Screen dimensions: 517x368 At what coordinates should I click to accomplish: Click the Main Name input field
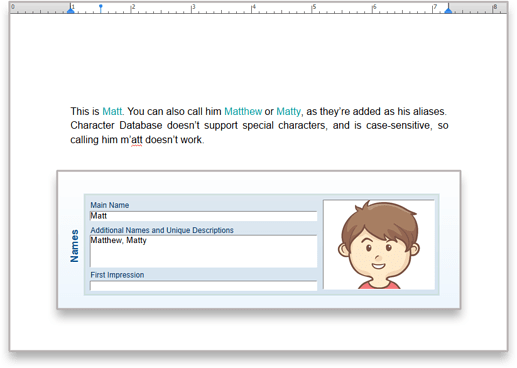coord(203,216)
